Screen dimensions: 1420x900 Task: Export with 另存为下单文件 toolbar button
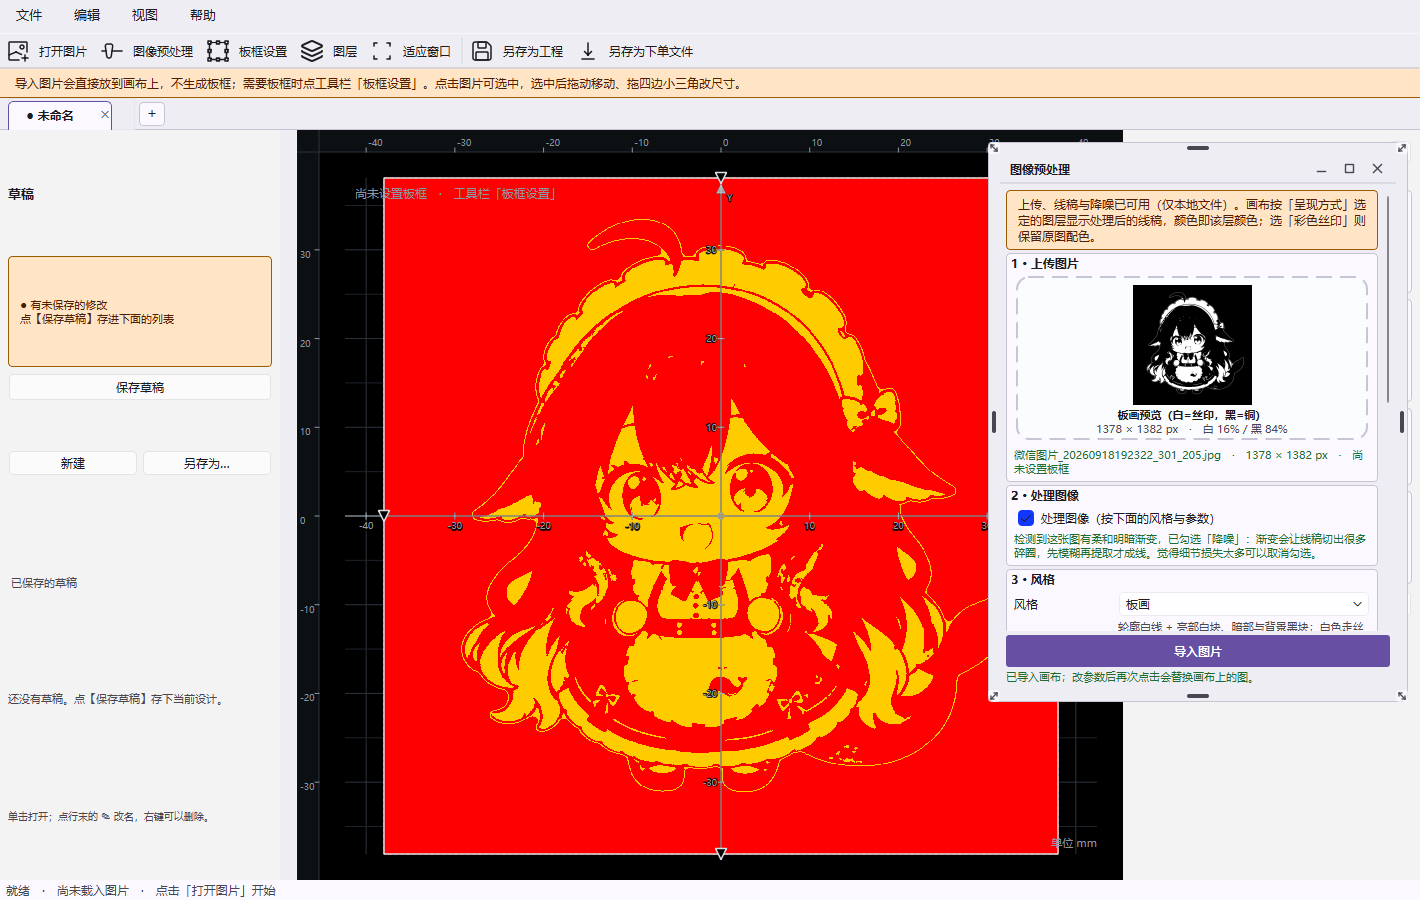click(635, 51)
